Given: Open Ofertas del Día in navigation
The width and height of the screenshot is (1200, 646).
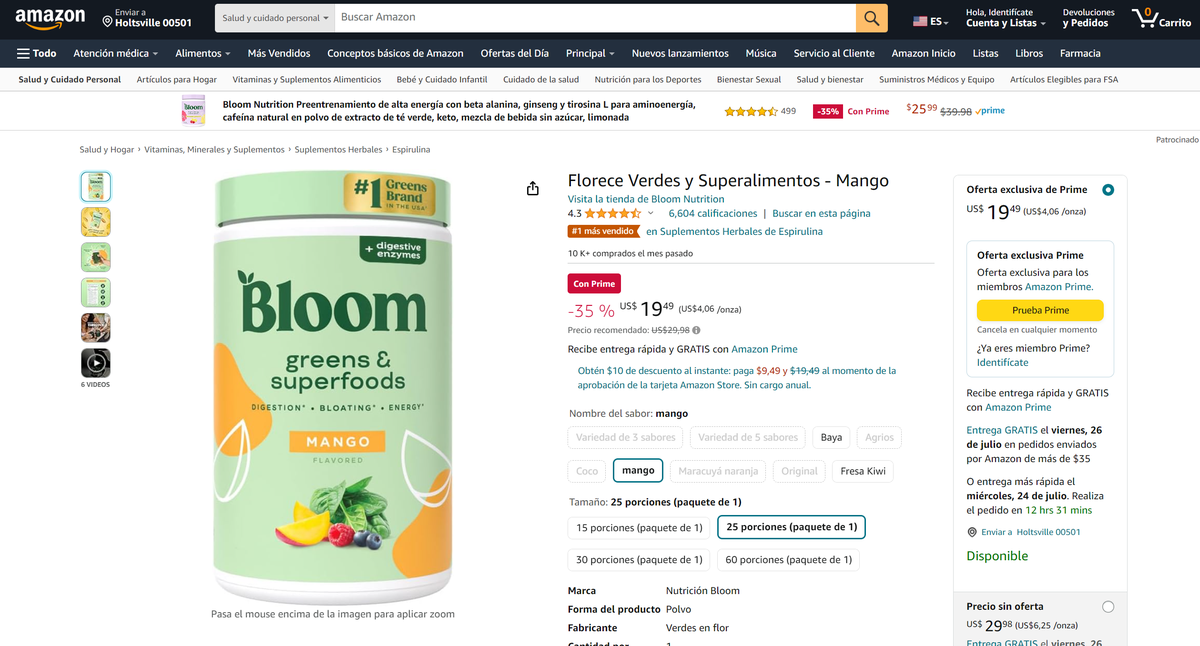Looking at the screenshot, I should pyautogui.click(x=514, y=53).
